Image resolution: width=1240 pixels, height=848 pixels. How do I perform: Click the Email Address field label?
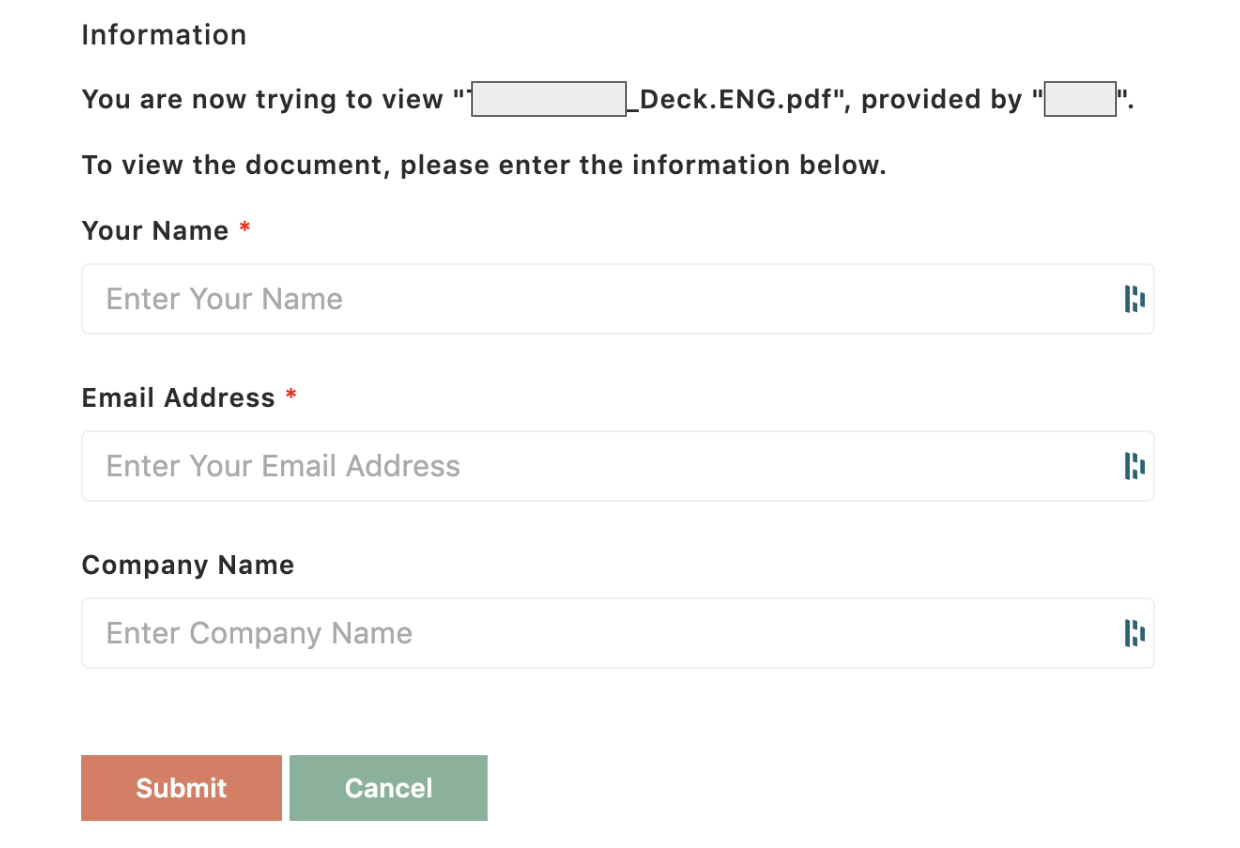pyautogui.click(x=178, y=398)
